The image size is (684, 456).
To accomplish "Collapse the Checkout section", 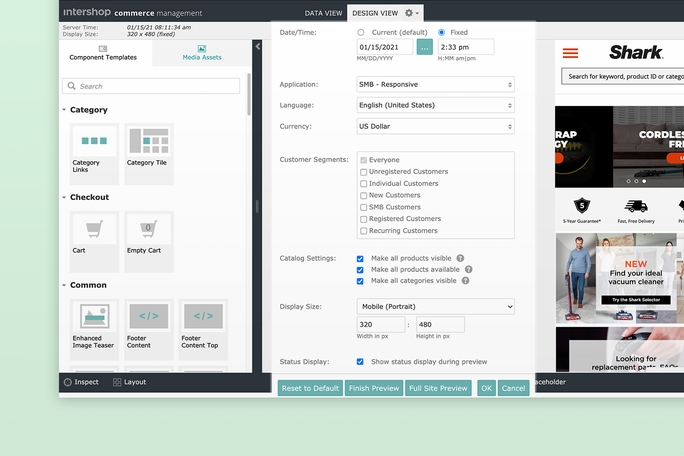I will pos(64,197).
